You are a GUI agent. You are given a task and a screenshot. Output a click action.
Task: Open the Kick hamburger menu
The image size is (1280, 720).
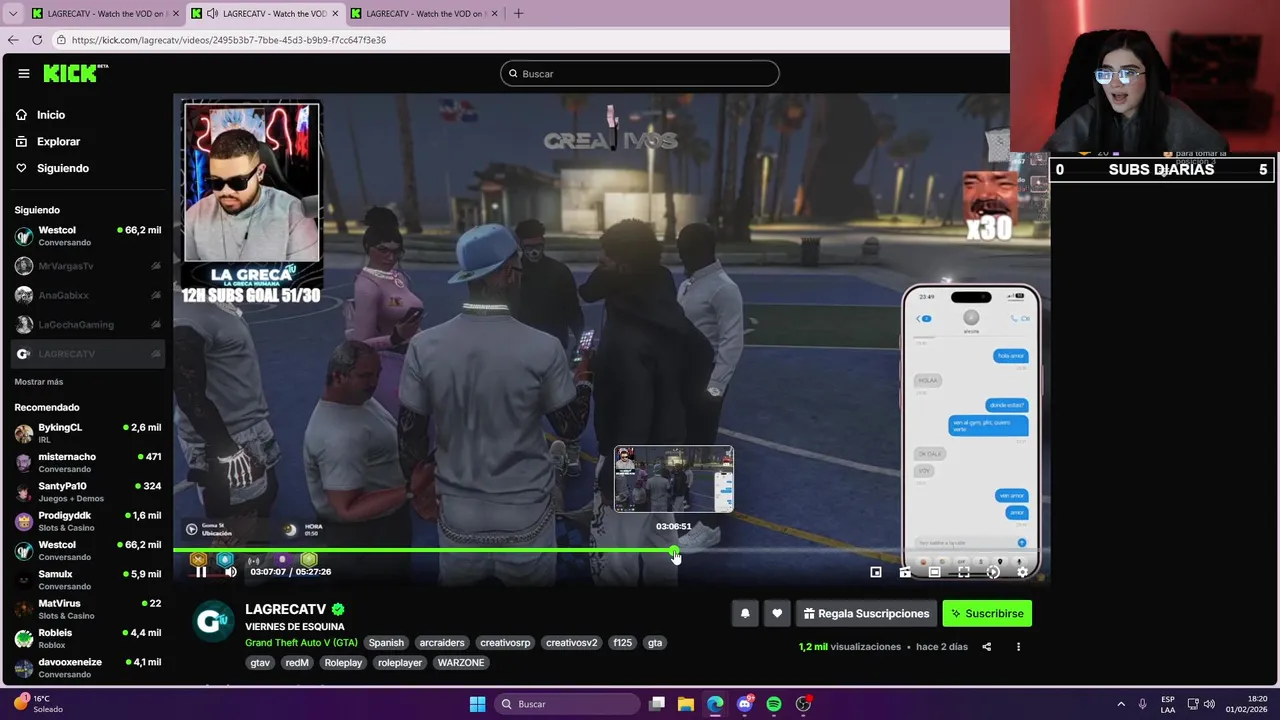pos(23,73)
